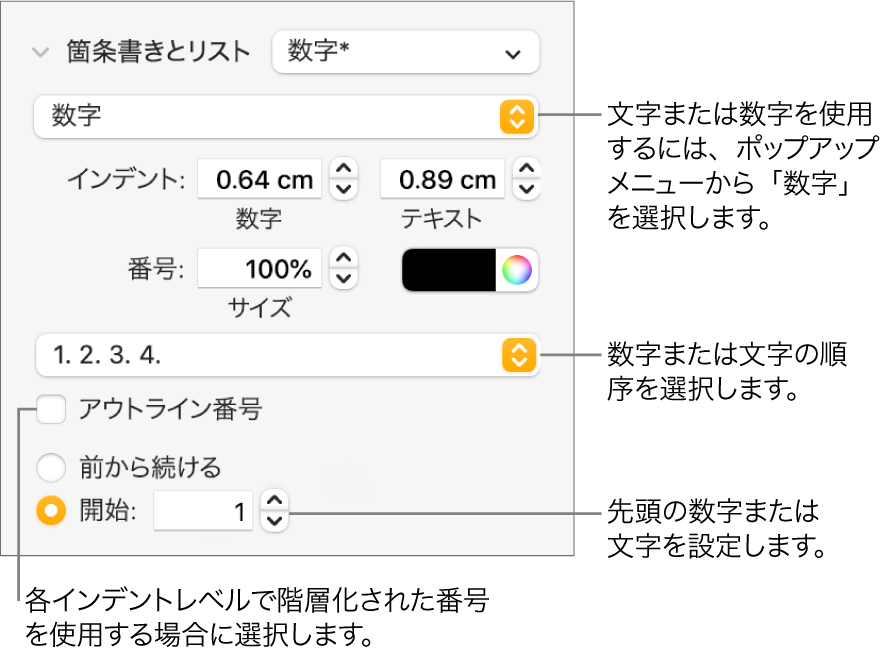Open the 数字 bullet type popup menu
Image resolution: width=891 pixels, height=657 pixels.
pyautogui.click(x=285, y=117)
